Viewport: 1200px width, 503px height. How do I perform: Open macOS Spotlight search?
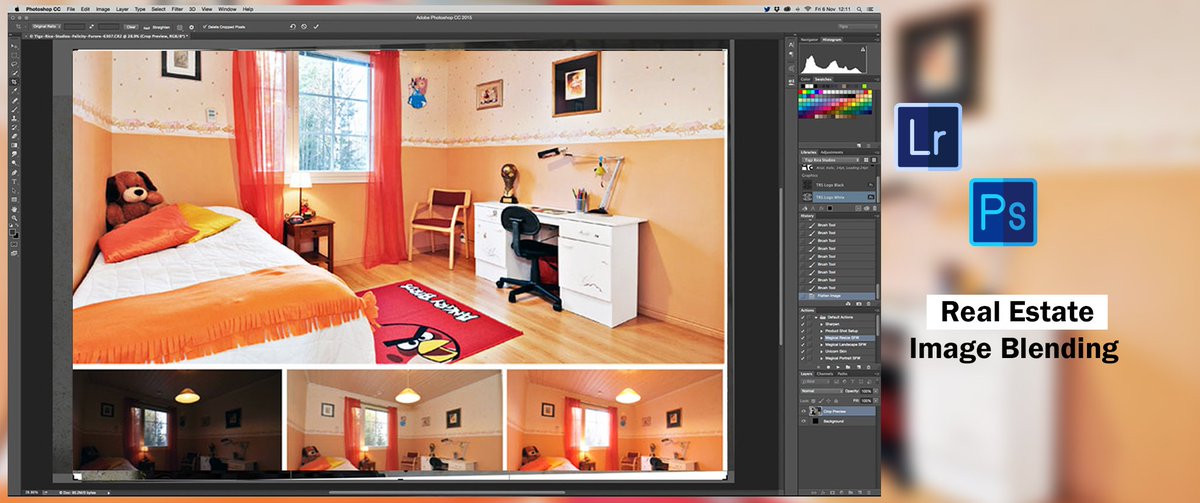click(x=859, y=9)
